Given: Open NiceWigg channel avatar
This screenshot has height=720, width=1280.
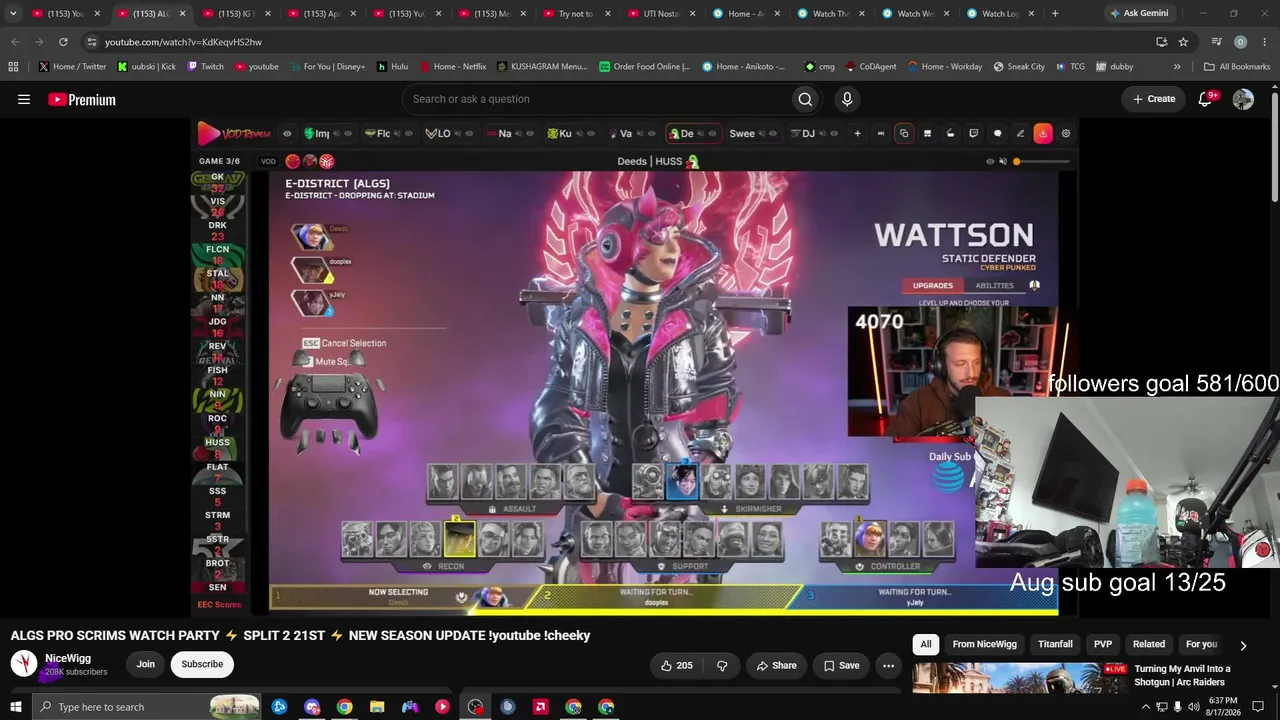Looking at the screenshot, I should point(24,664).
